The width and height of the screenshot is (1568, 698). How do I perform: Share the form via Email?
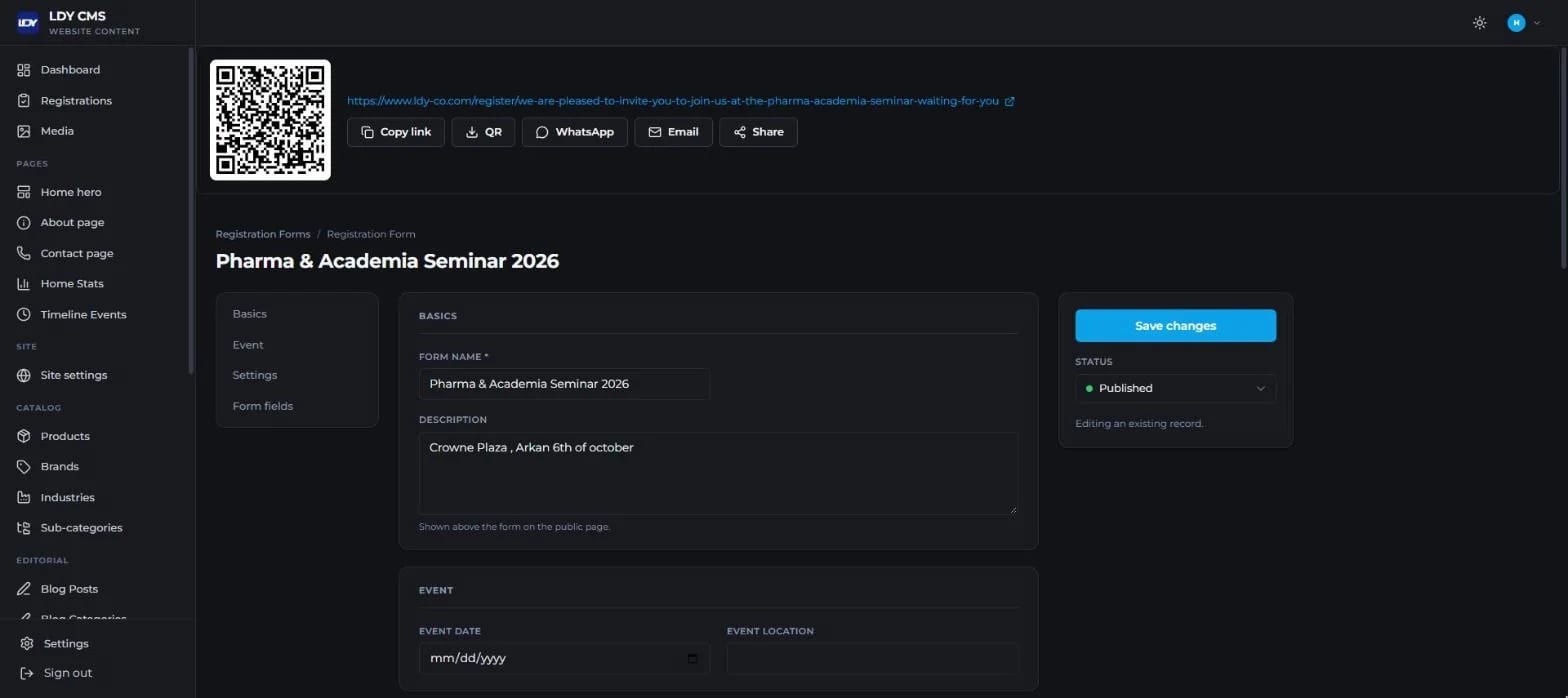(674, 132)
